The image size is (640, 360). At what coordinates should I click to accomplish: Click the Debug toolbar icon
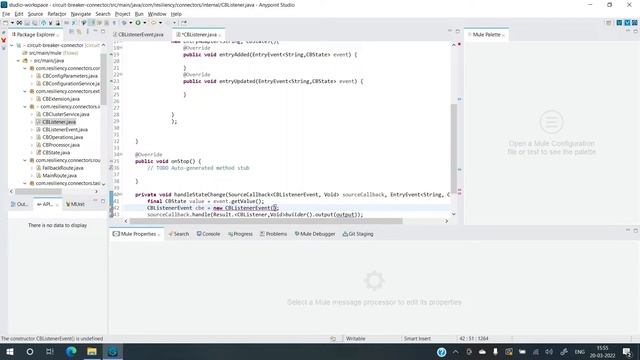(x=124, y=23)
